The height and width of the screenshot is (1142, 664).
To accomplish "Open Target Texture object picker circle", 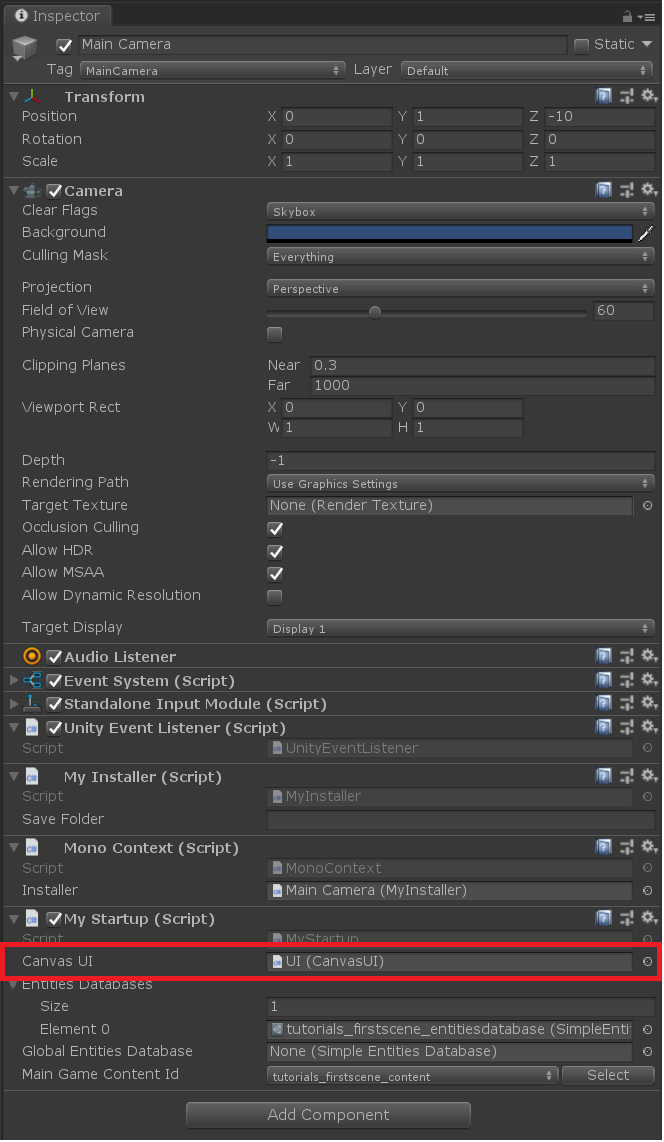I will point(647,505).
